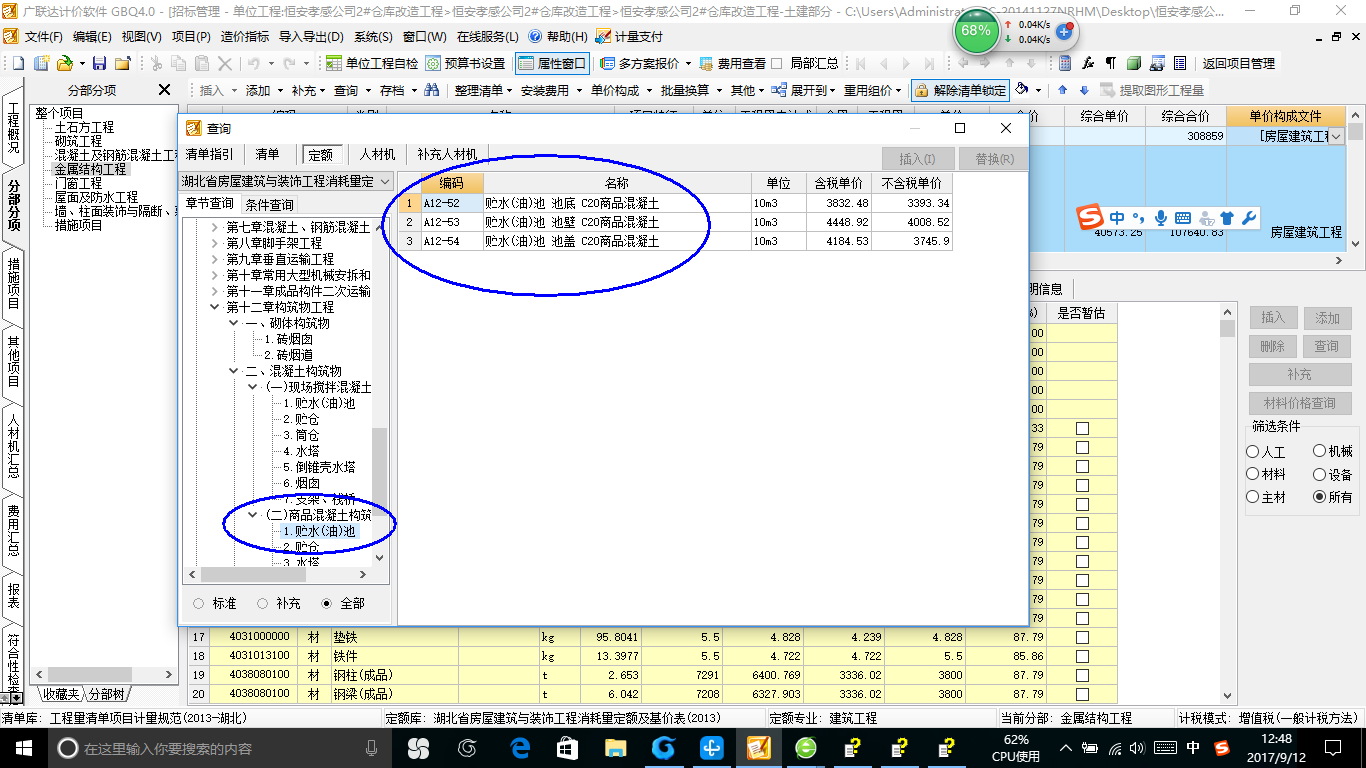The width and height of the screenshot is (1366, 768).
Task: Open Edge browser in taskbar
Action: (x=520, y=748)
